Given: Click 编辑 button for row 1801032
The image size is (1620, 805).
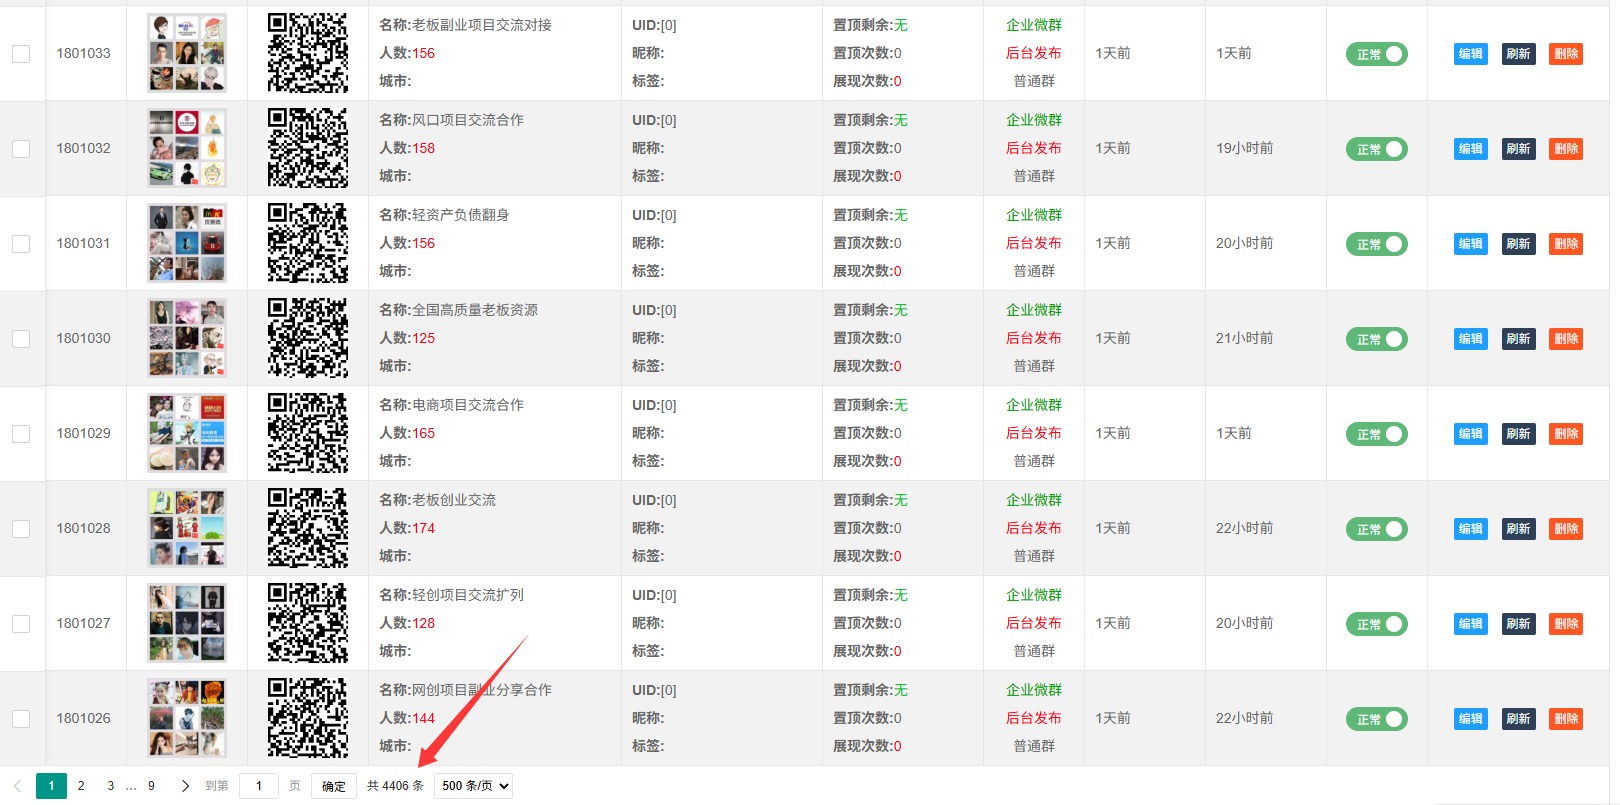Looking at the screenshot, I should pos(1470,149).
